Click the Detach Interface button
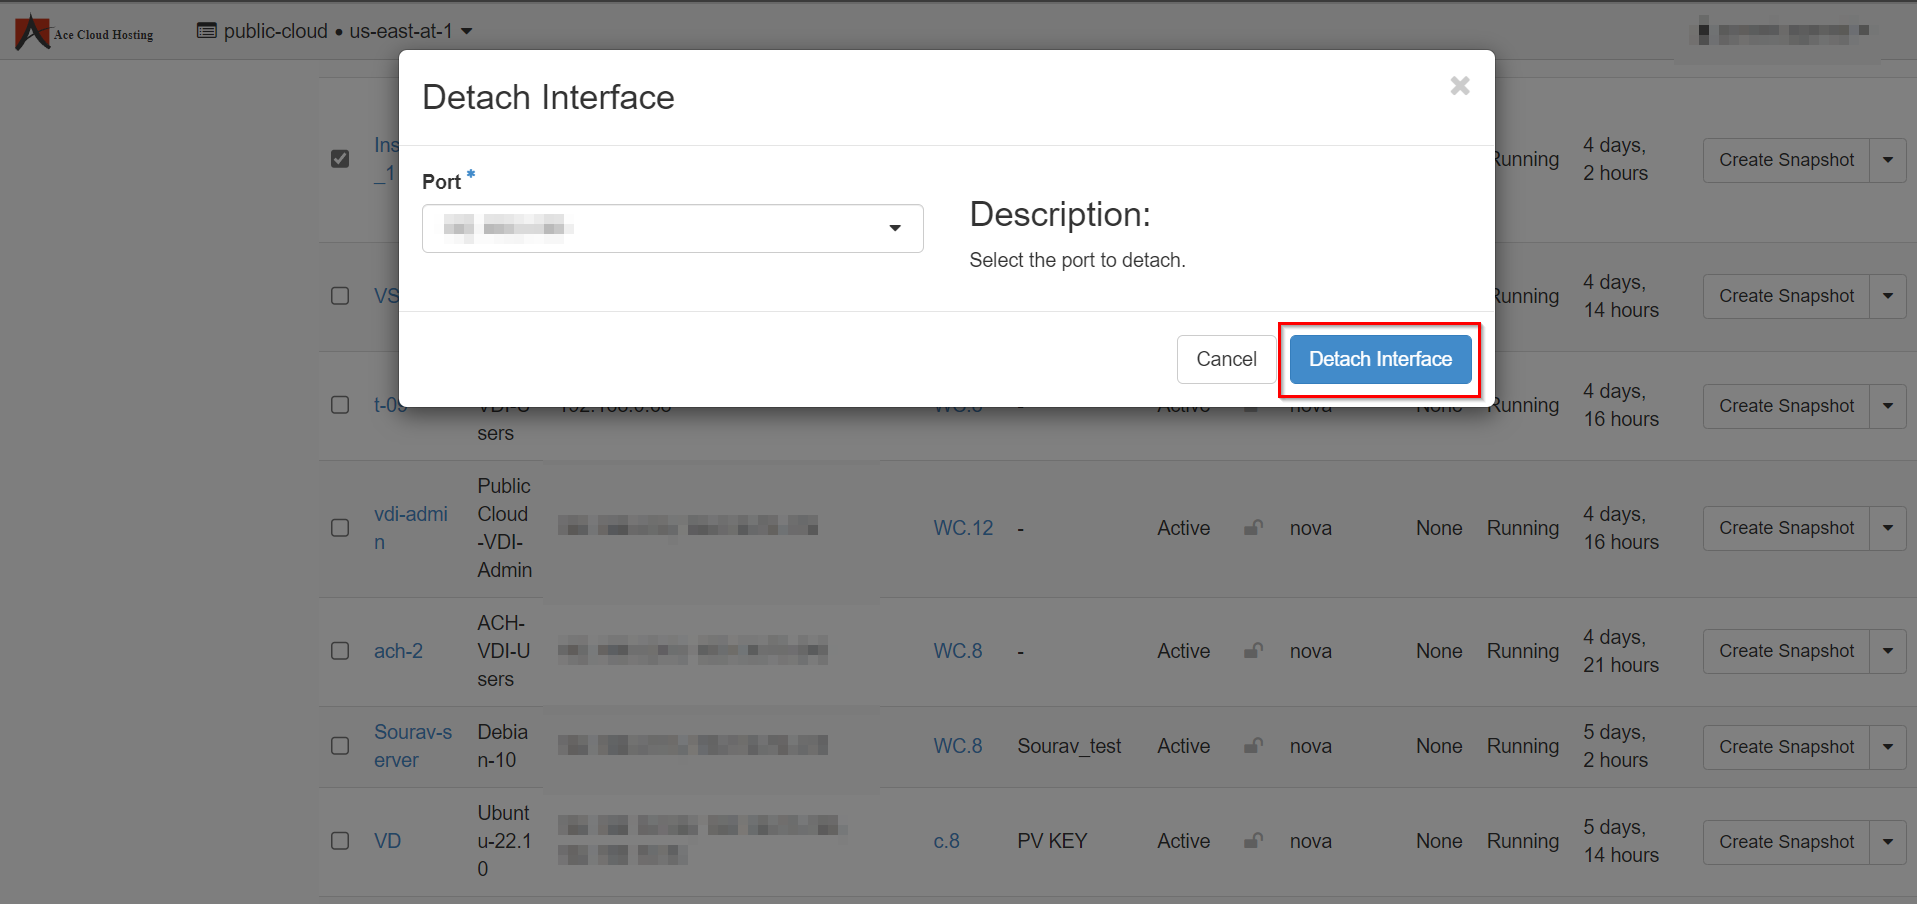 [1379, 359]
